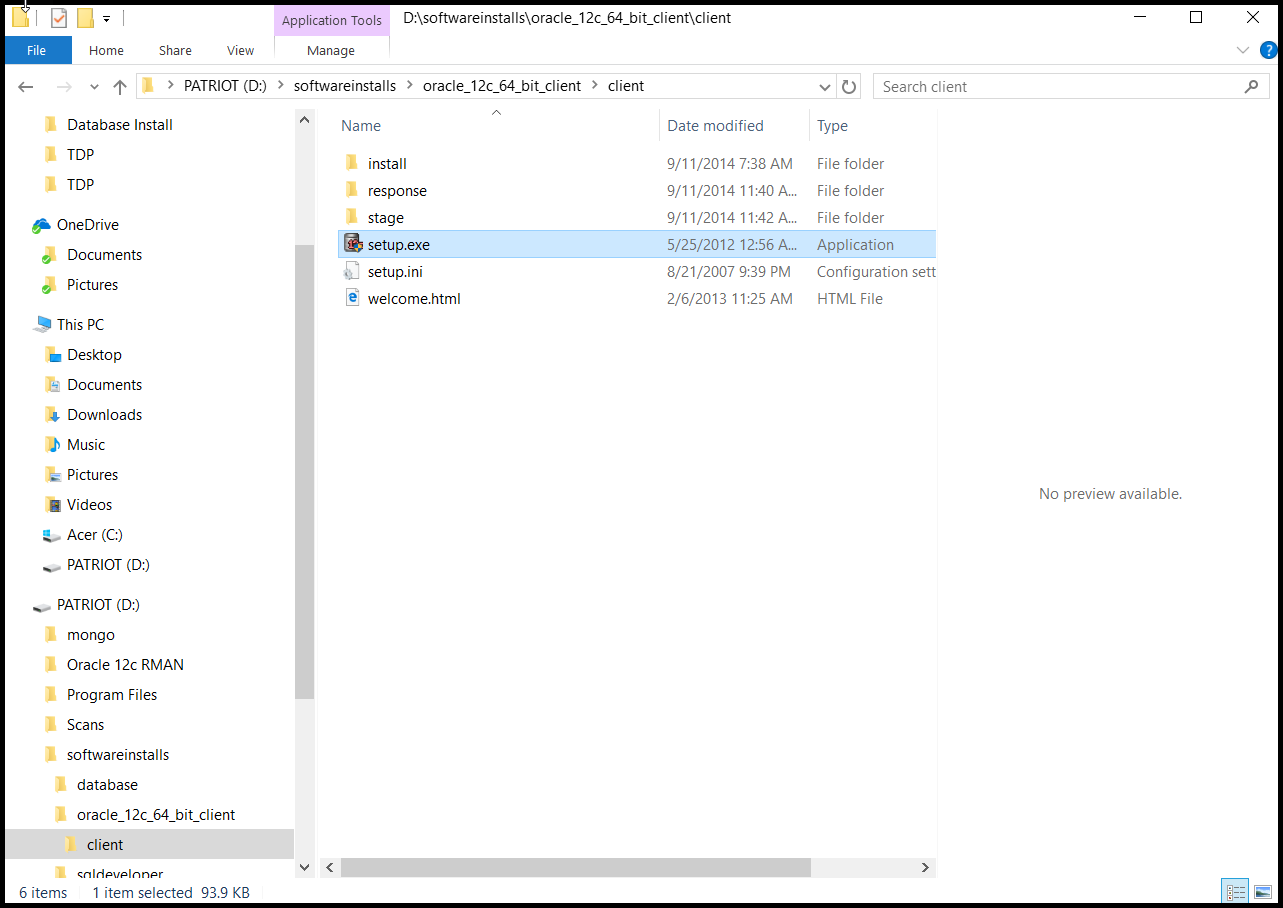Image resolution: width=1283 pixels, height=908 pixels.
Task: Expand the chevron after oracle_12c_64_bit_client in path
Action: point(594,86)
